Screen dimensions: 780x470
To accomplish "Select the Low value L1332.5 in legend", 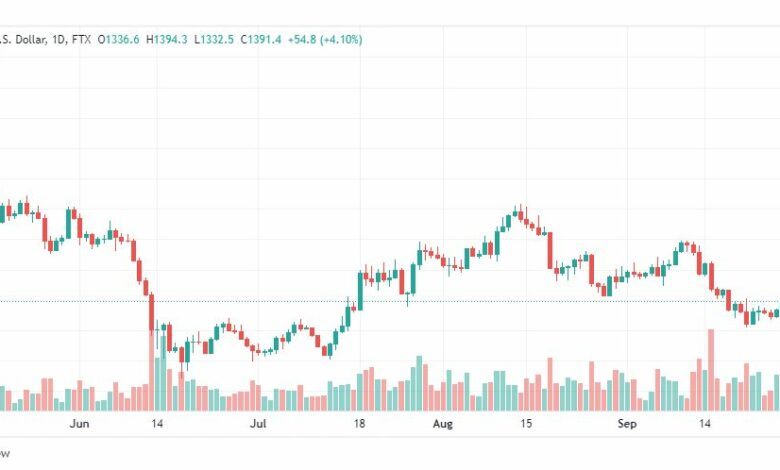I will 214,39.
